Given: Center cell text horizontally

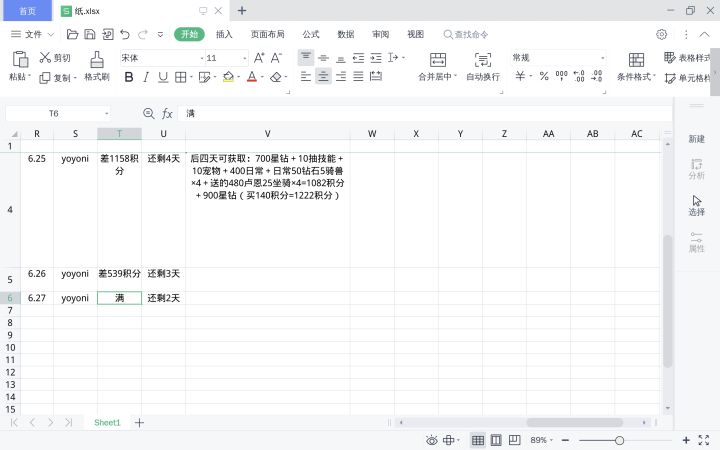Looking at the screenshot, I should pos(323,77).
